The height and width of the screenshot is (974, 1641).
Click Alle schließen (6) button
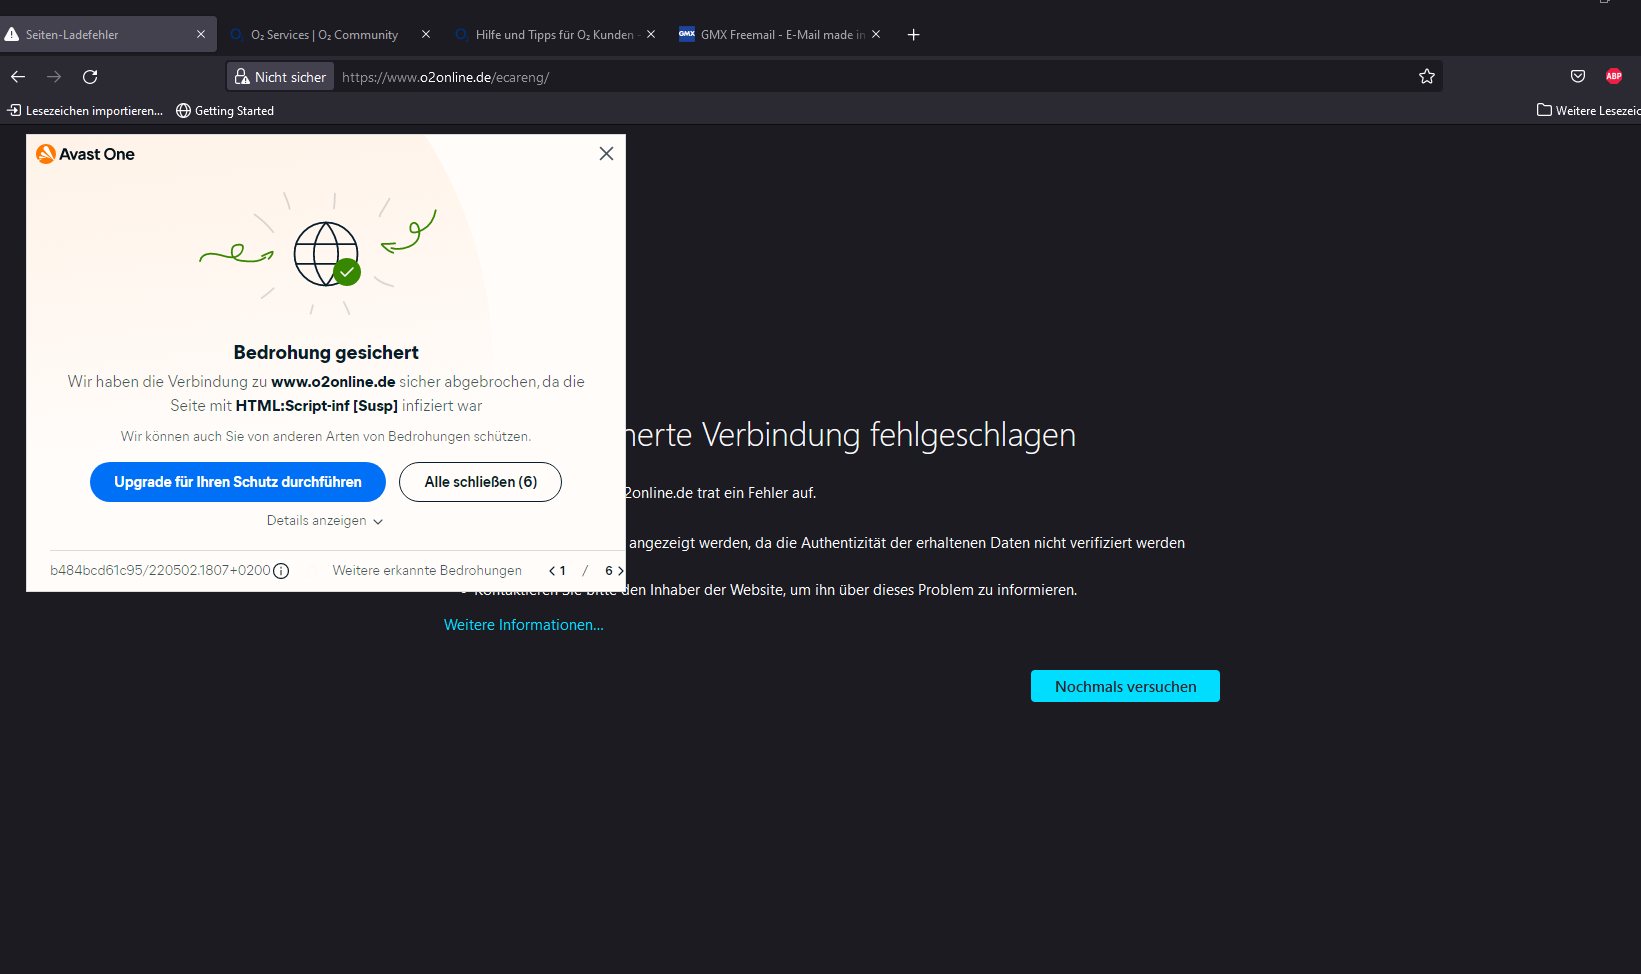480,482
